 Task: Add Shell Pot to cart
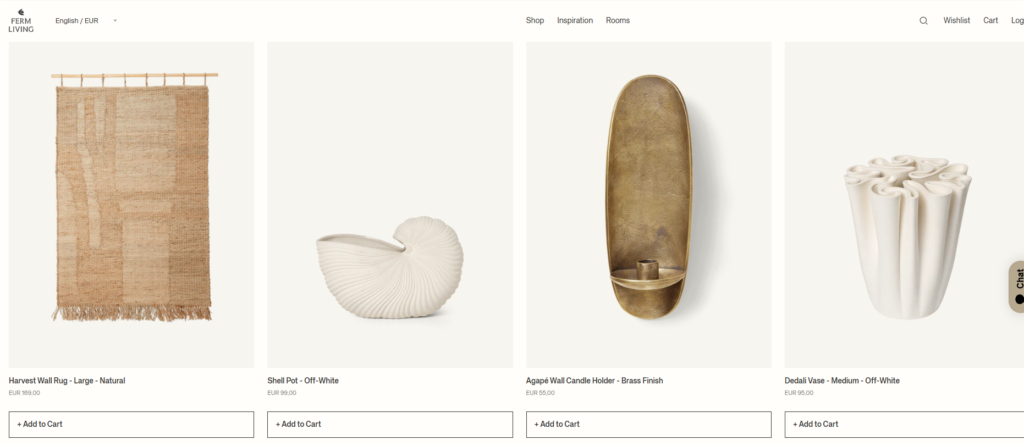click(390, 424)
